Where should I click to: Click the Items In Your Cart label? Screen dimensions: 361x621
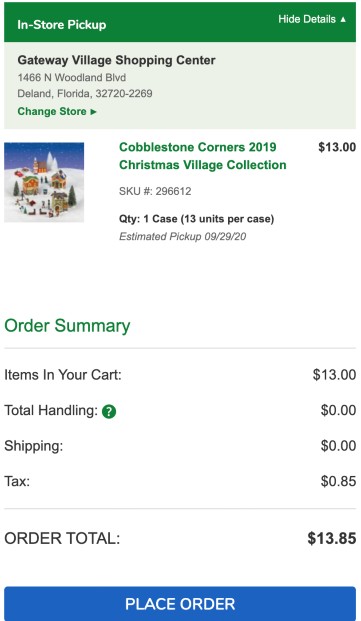tap(63, 375)
